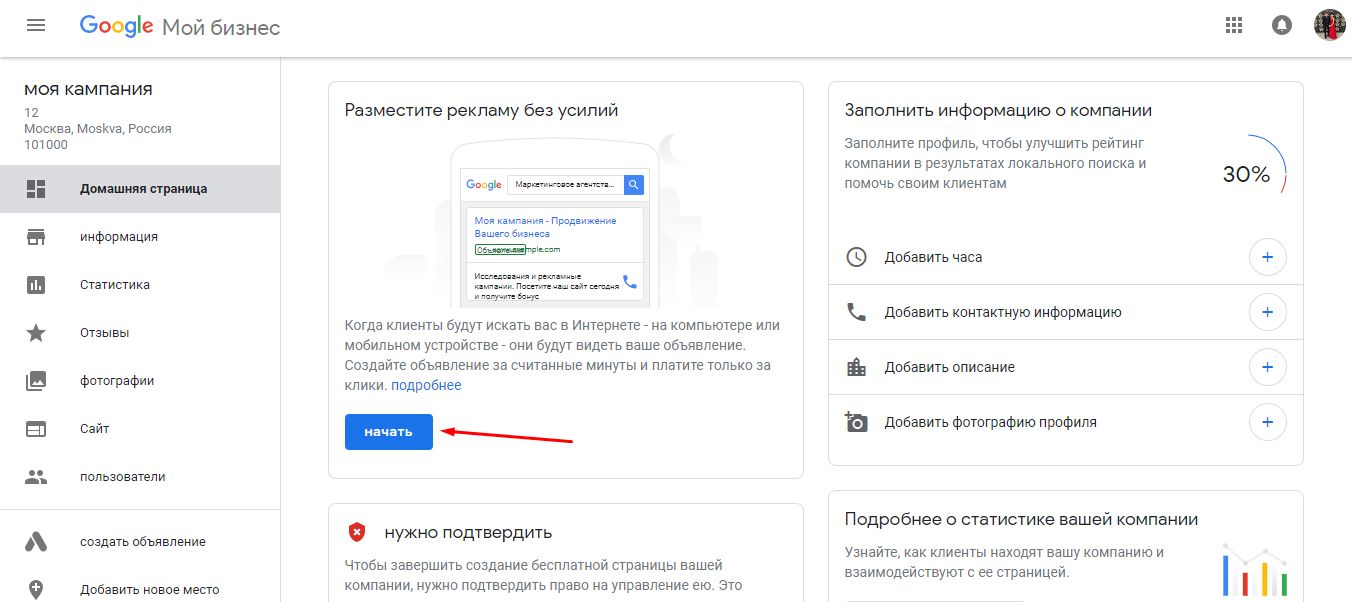Click Подробнее о статистике вашей компании heading

click(1021, 519)
